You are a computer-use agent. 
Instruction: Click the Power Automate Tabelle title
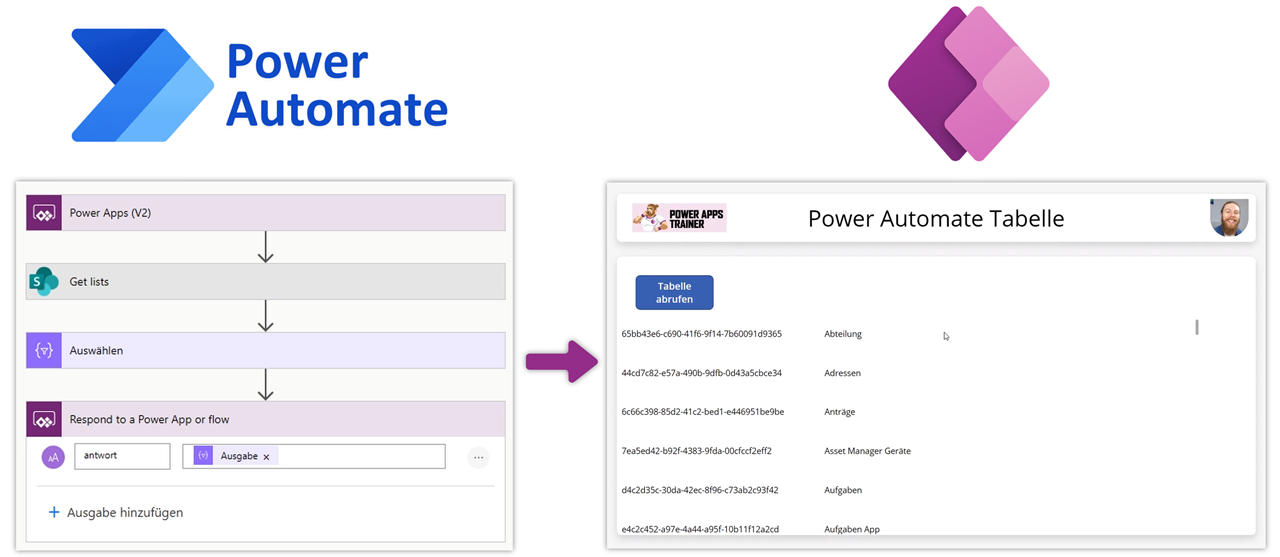coord(936,218)
